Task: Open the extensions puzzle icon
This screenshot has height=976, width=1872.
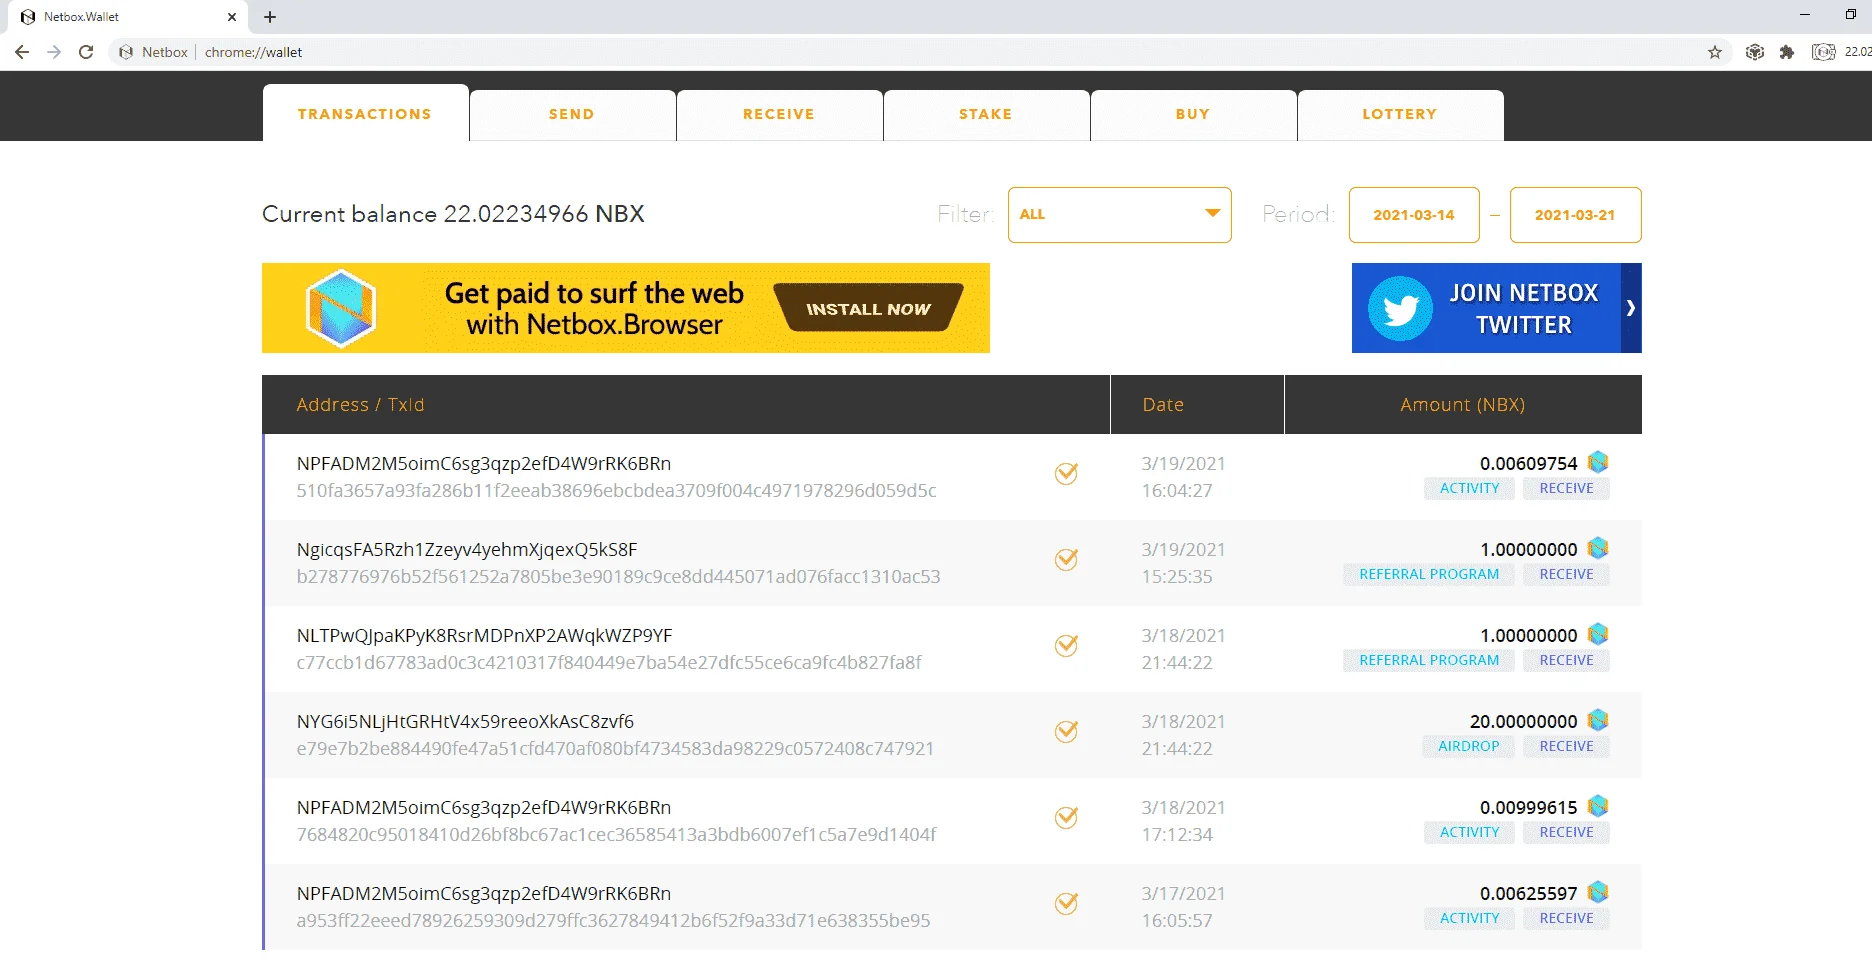Action: click(x=1787, y=52)
